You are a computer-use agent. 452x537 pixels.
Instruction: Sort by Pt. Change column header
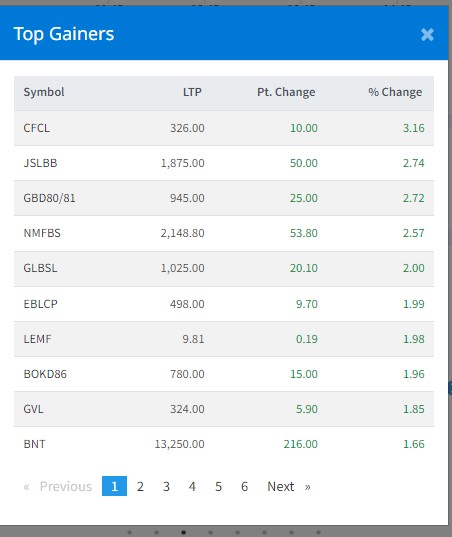click(x=286, y=92)
